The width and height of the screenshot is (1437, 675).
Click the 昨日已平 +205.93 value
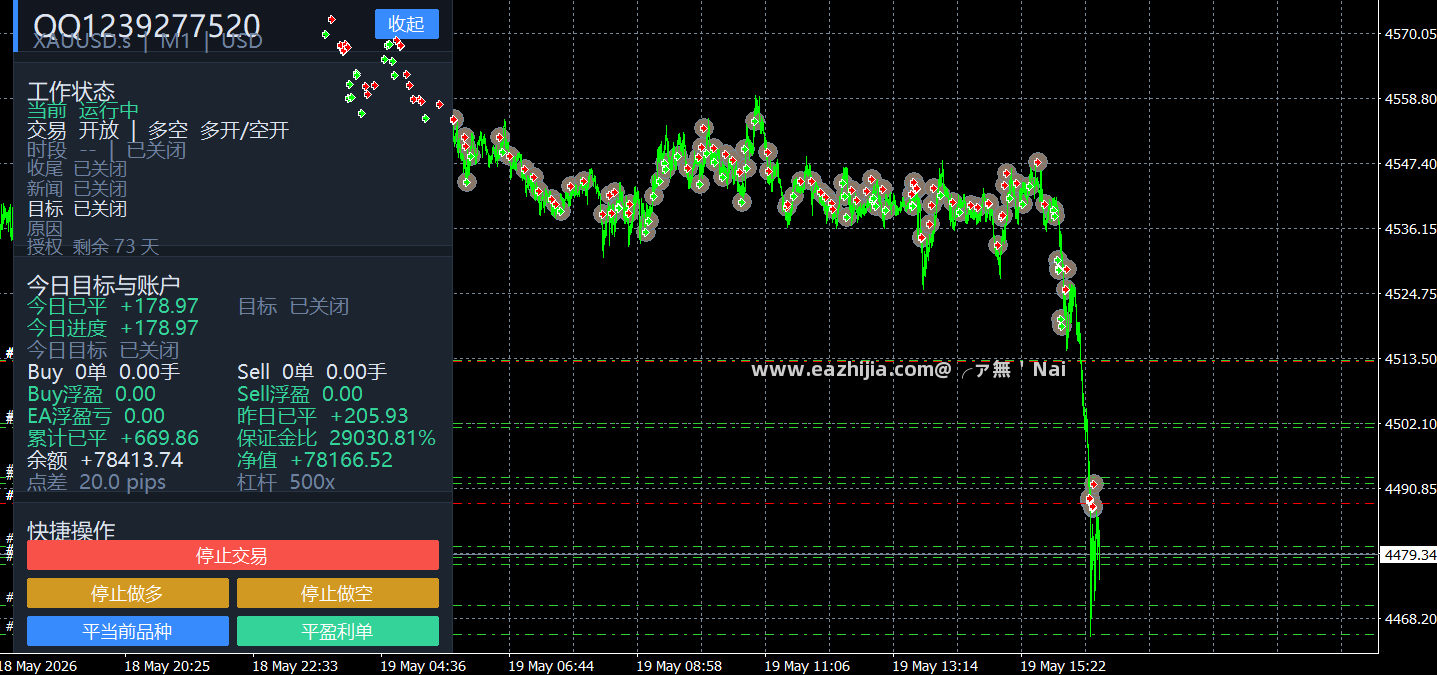(x=323, y=416)
